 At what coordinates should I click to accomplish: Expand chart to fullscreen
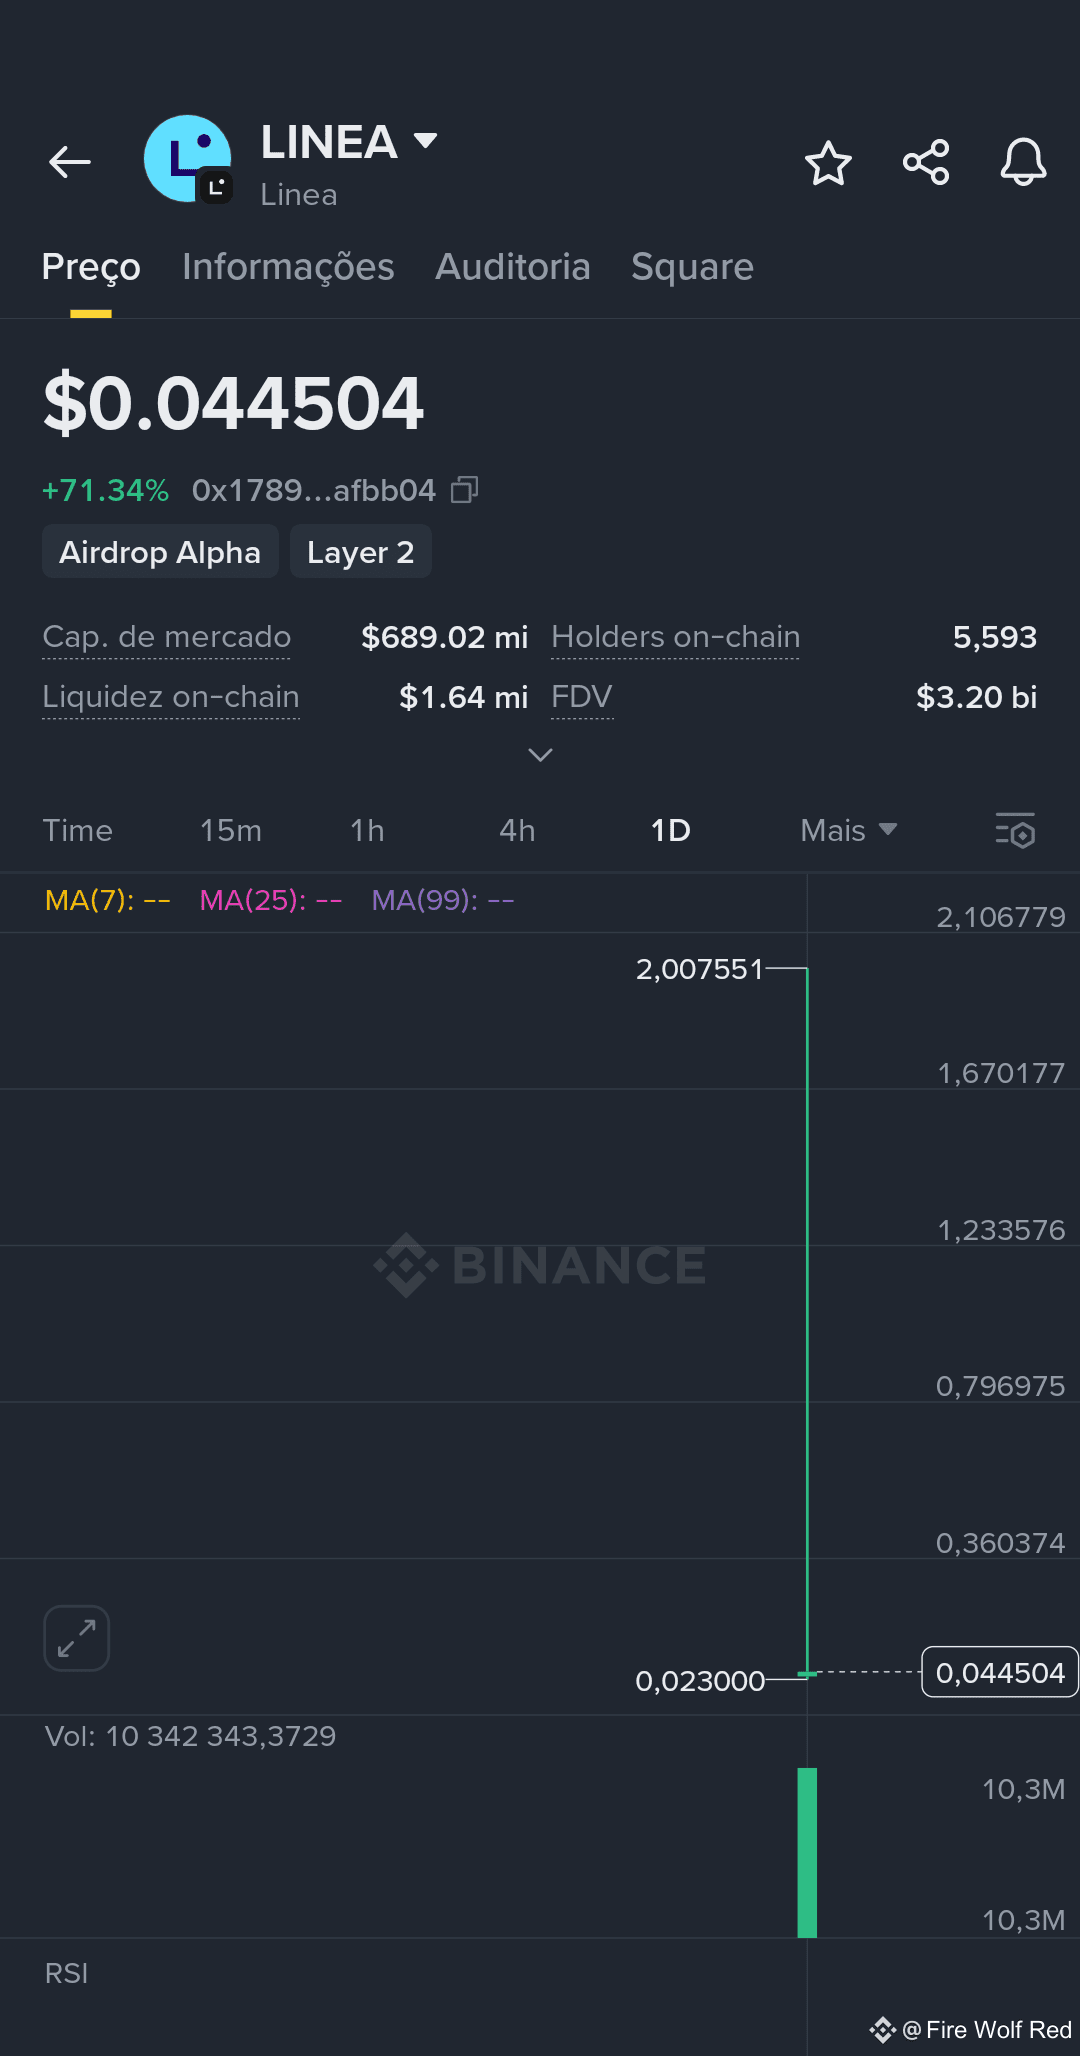click(76, 1638)
